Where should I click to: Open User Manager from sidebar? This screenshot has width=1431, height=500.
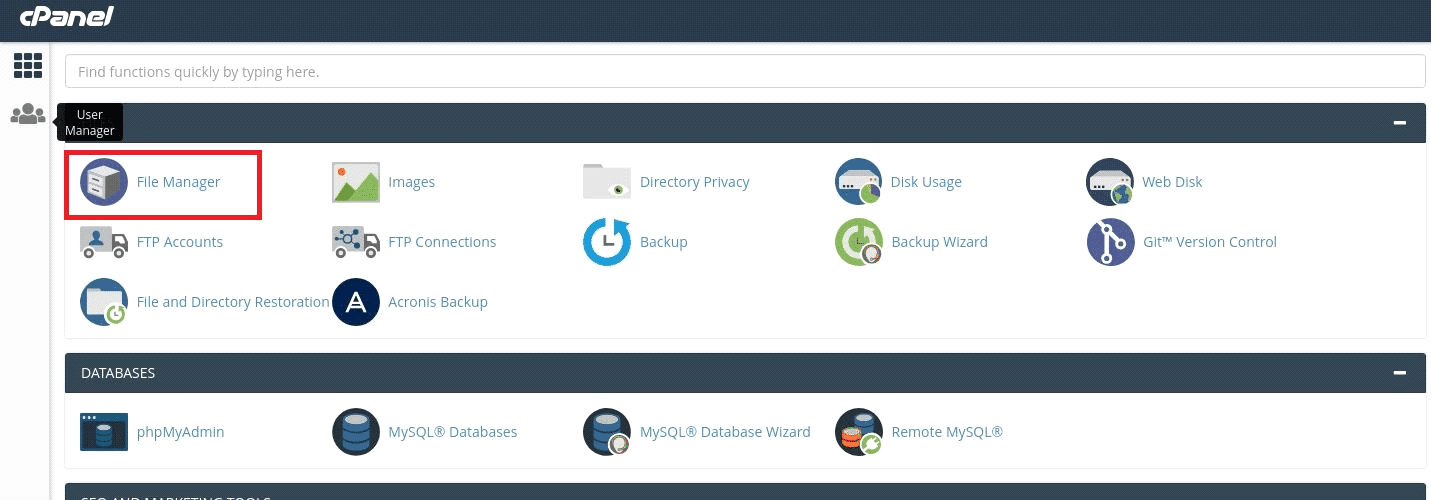(27, 114)
